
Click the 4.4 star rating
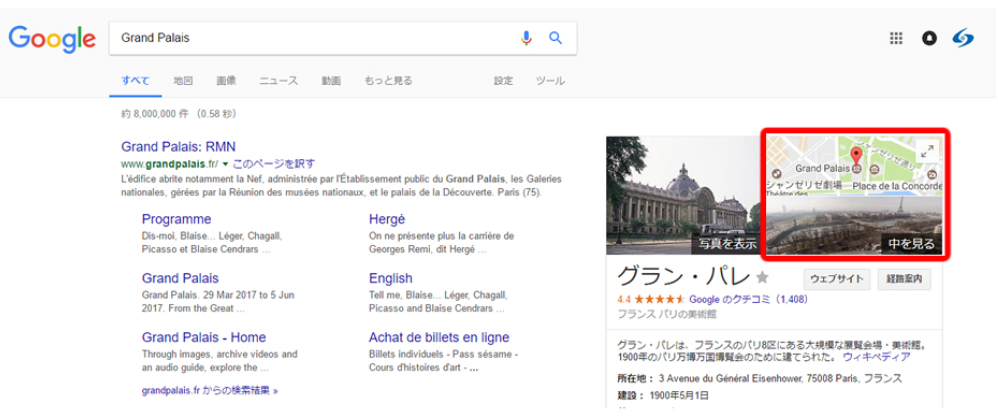tap(650, 298)
